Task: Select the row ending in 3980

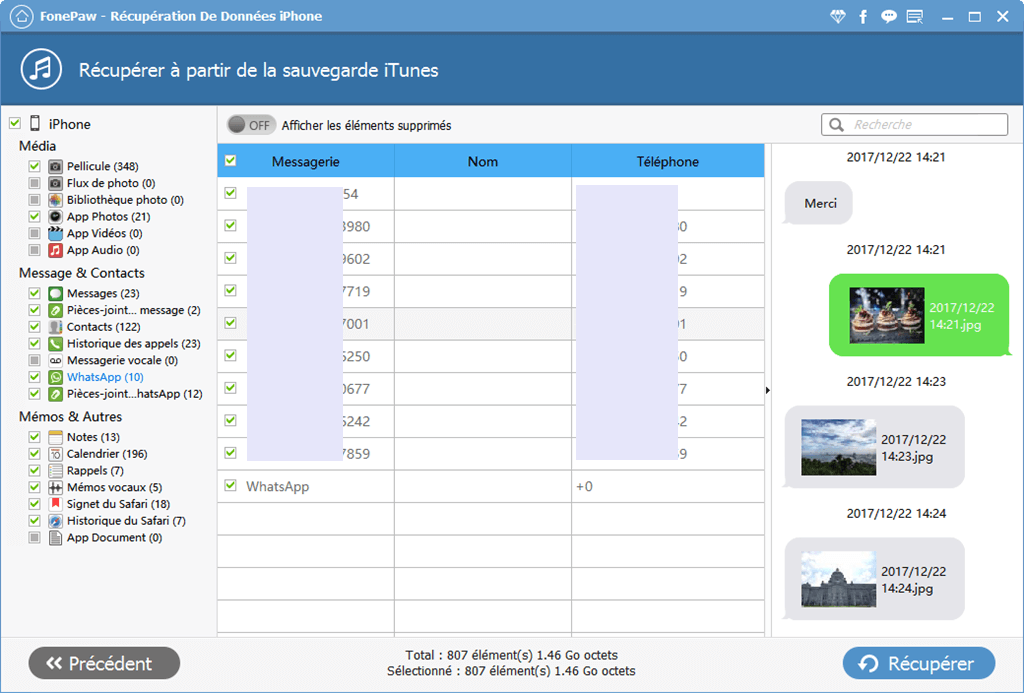Action: pyautogui.click(x=490, y=227)
